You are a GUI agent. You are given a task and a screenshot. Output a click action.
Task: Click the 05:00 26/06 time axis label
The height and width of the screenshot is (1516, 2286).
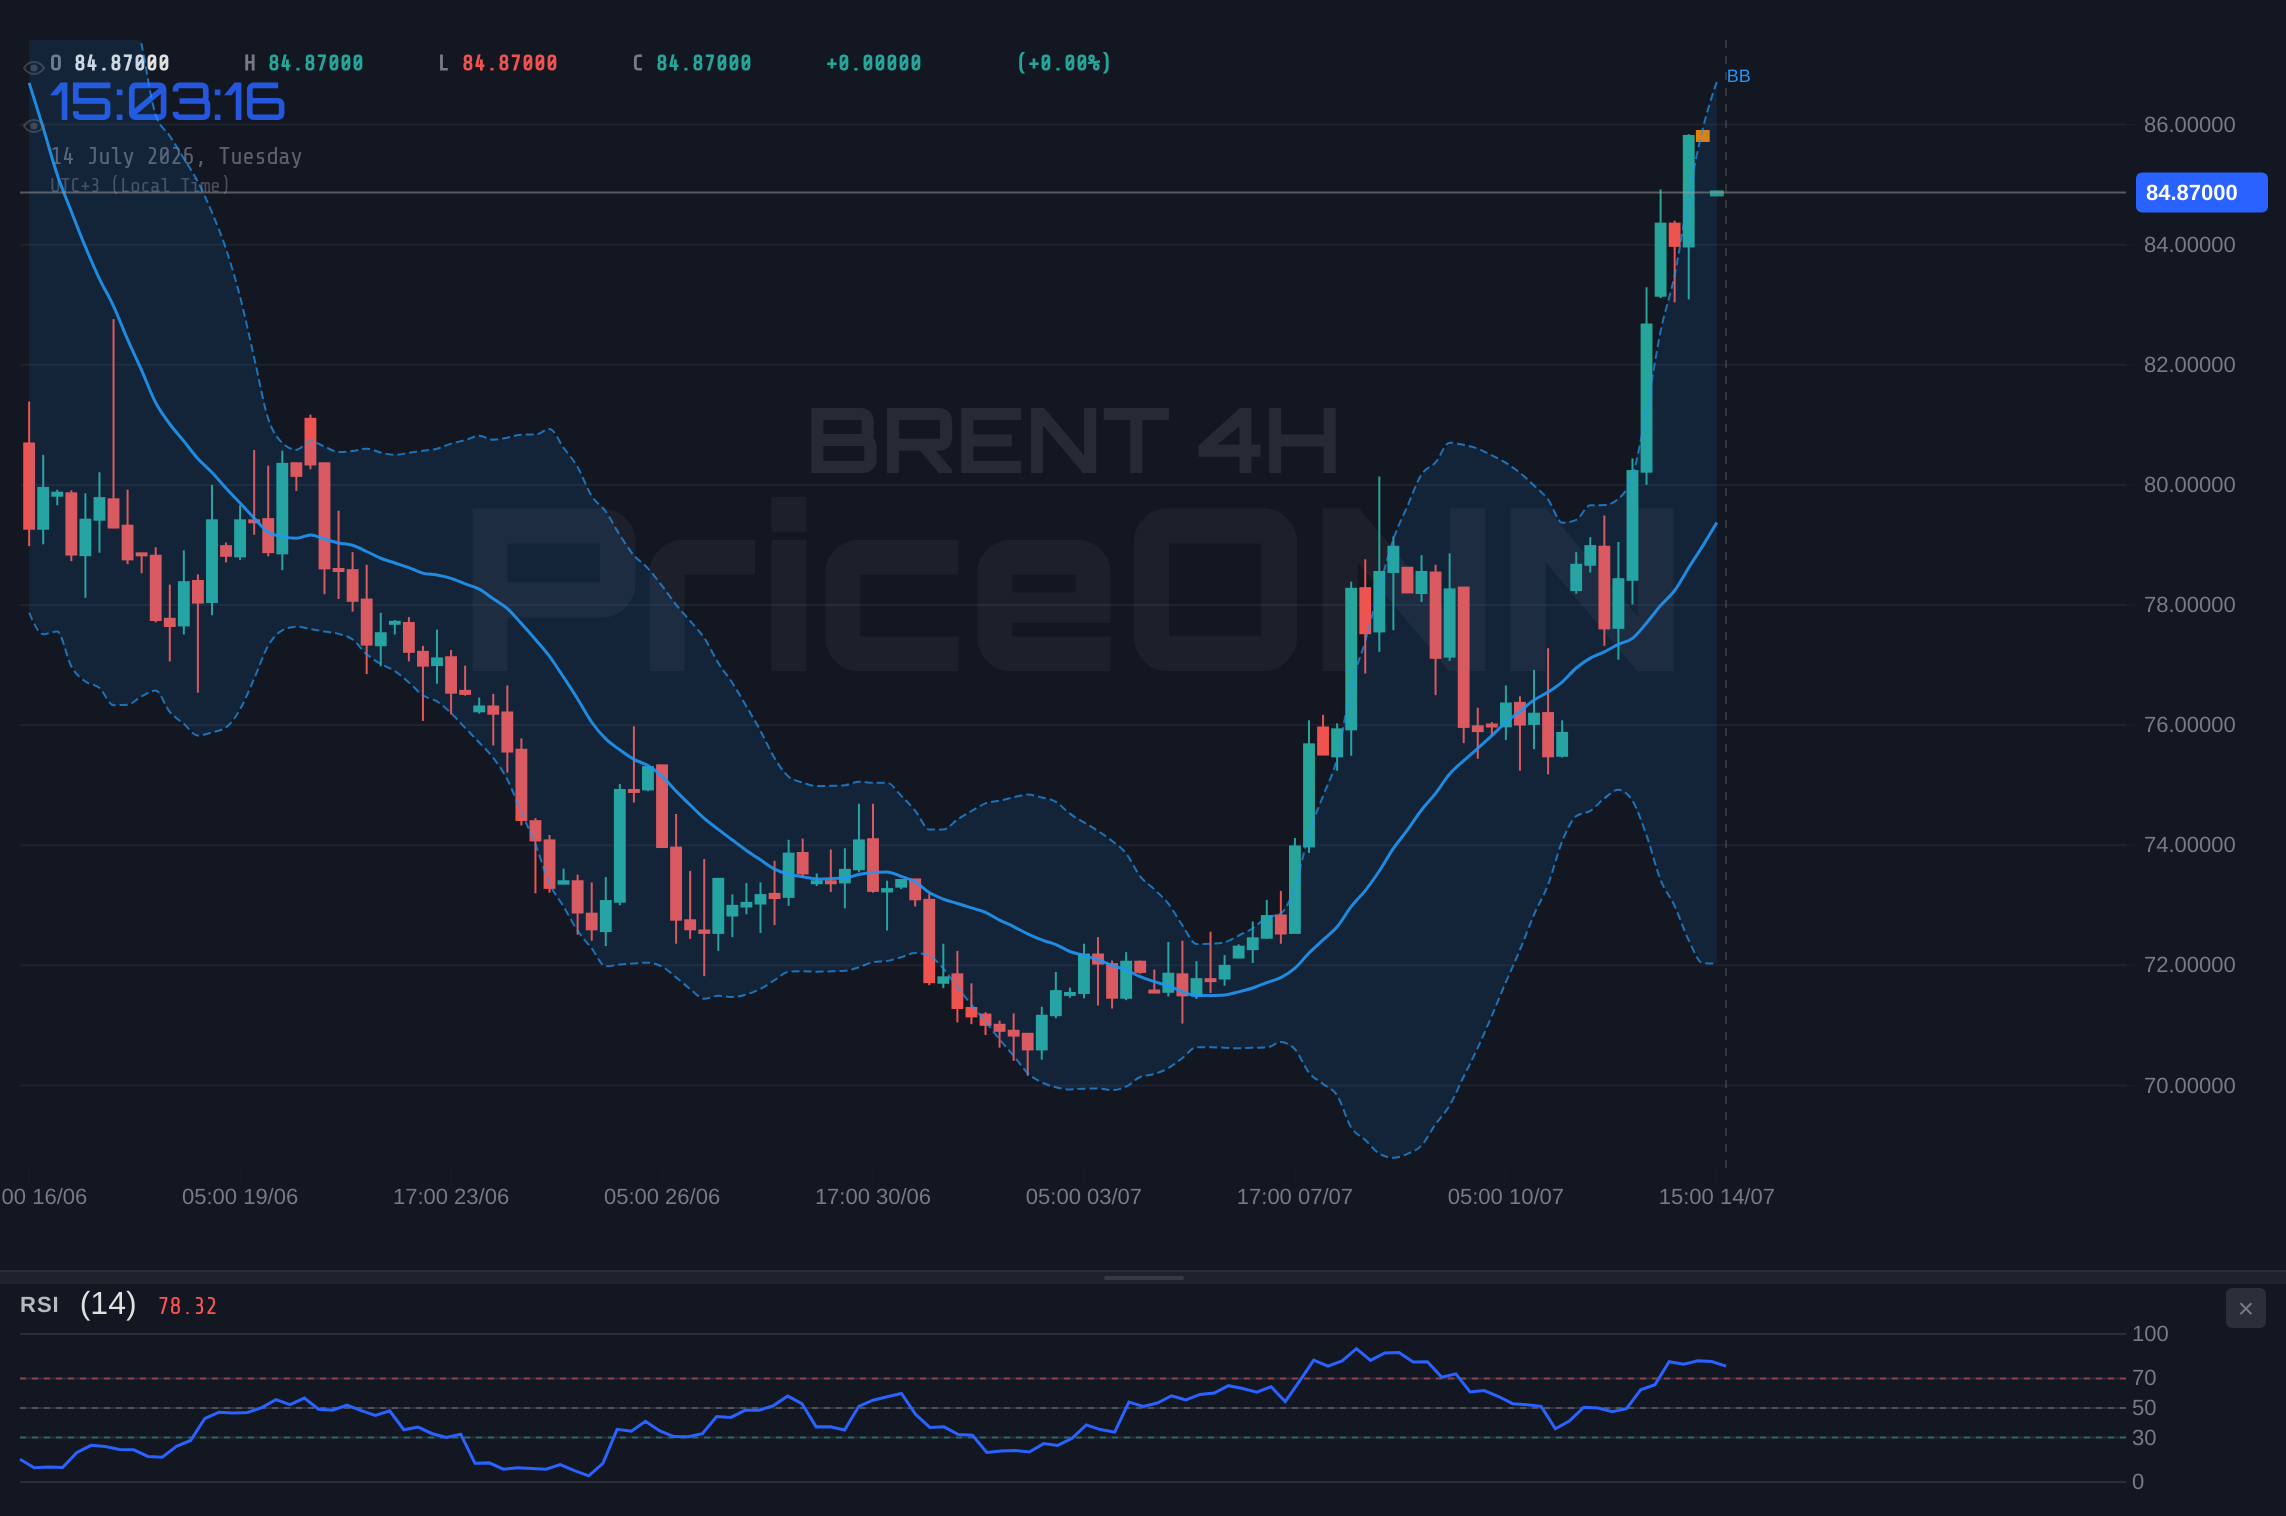coord(662,1197)
